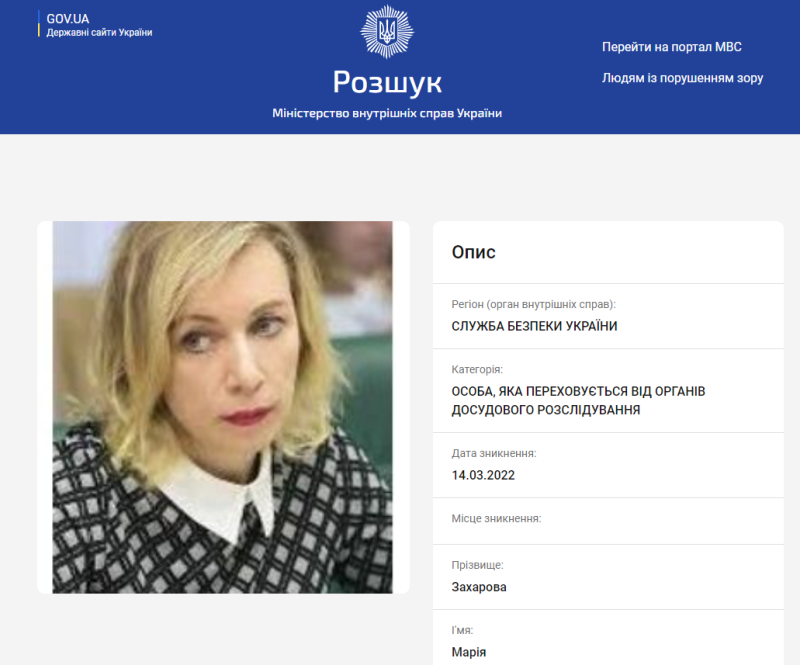Click 'Дата зникнення:' label

494,453
